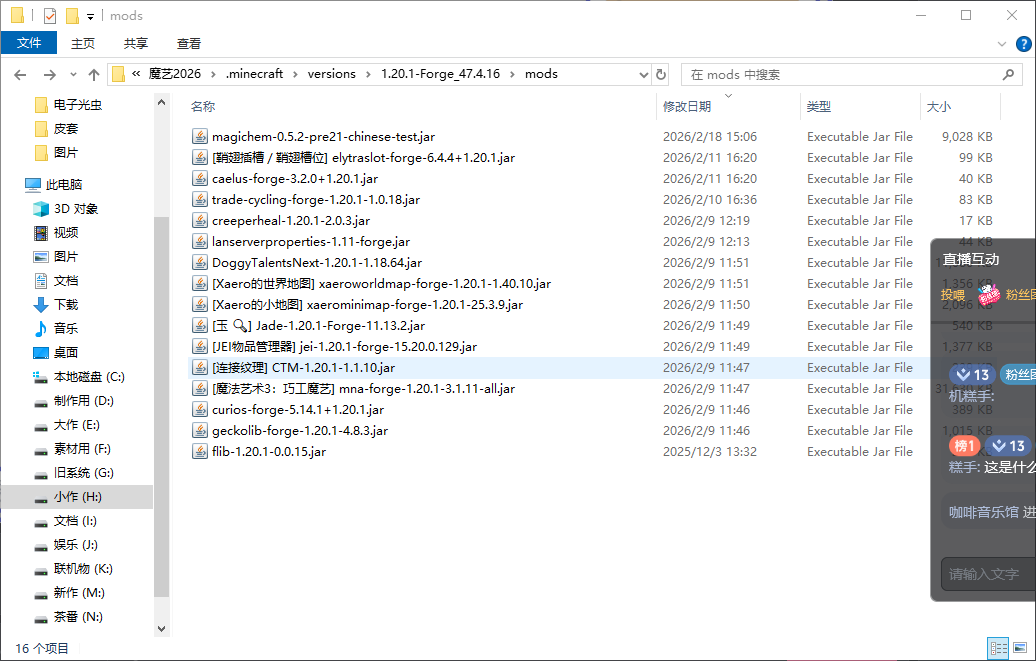Switch to the 主页 ribbon tab

(x=83, y=44)
